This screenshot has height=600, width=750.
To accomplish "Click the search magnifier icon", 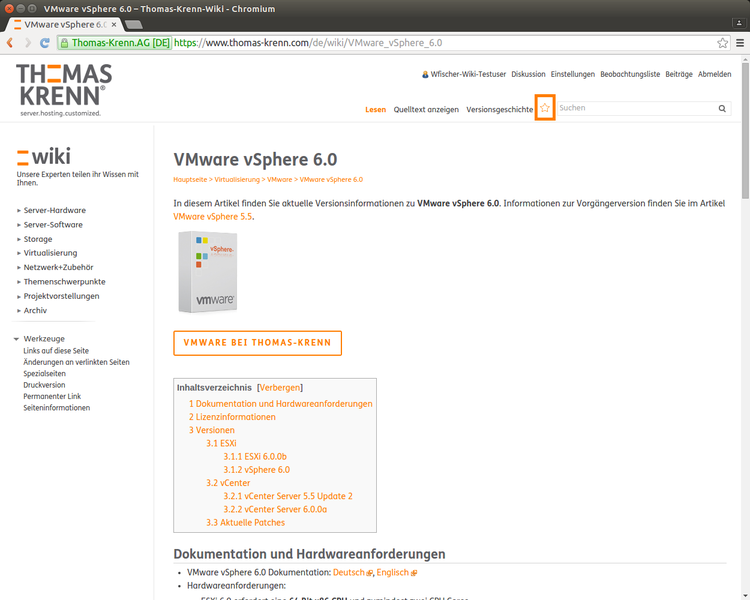I will click(x=722, y=108).
